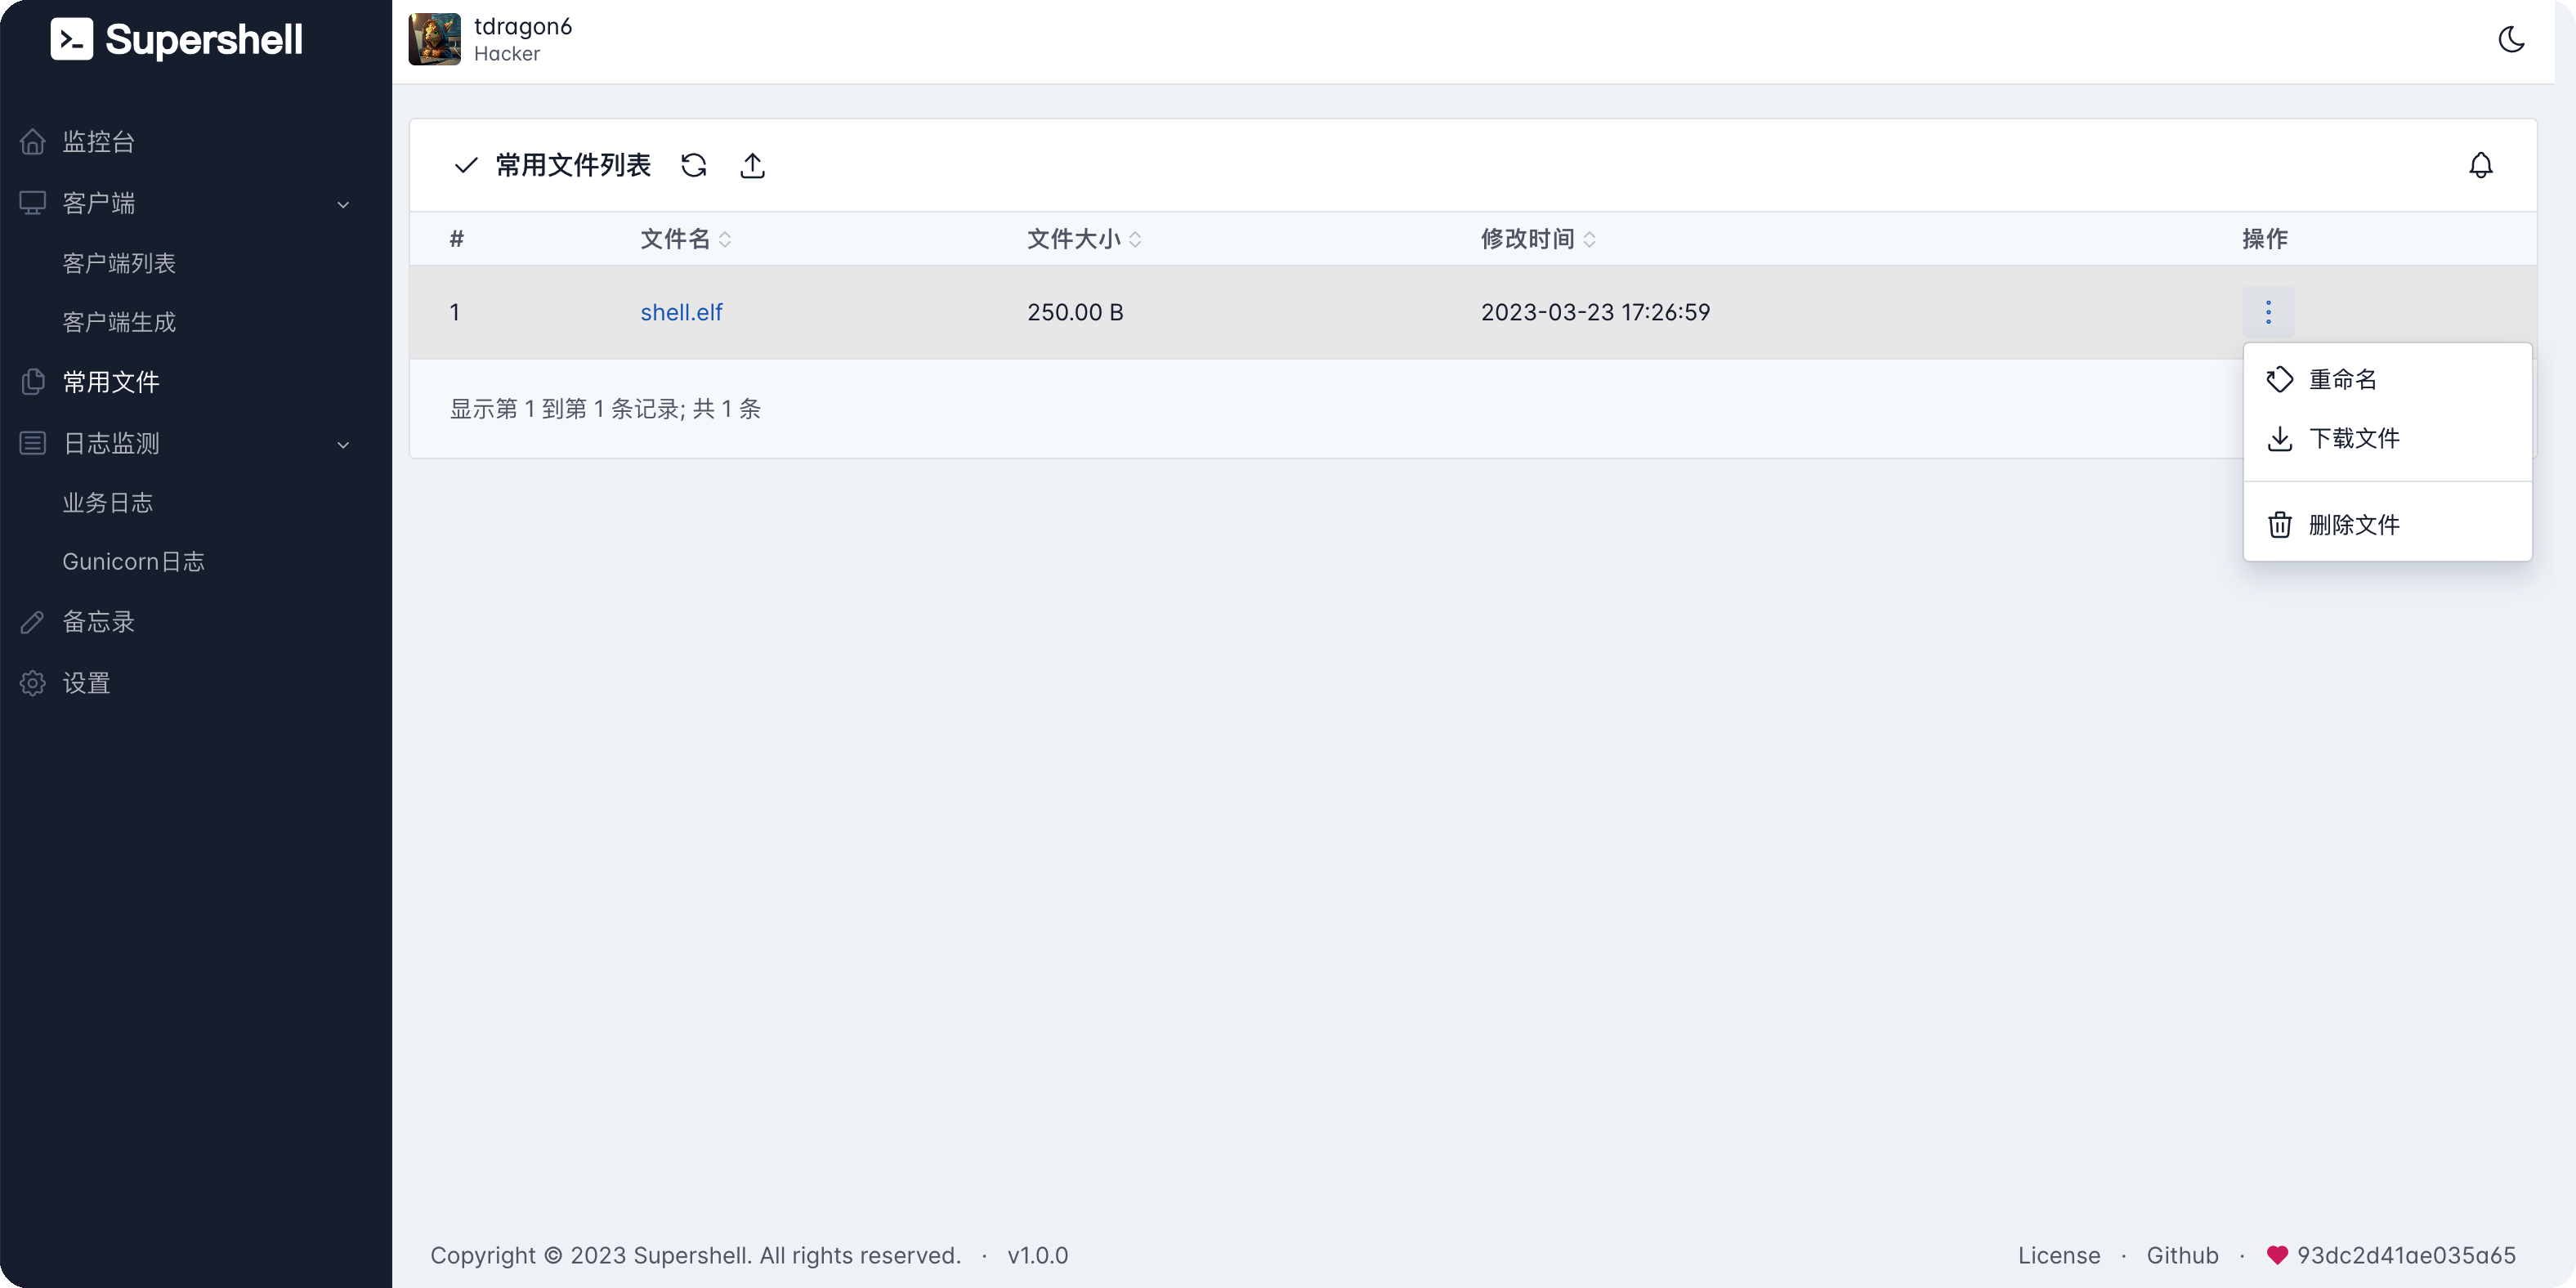Screen dimensions: 2576x1288
Task: Open 备忘录 via the pencil icon
Action: [x=33, y=621]
